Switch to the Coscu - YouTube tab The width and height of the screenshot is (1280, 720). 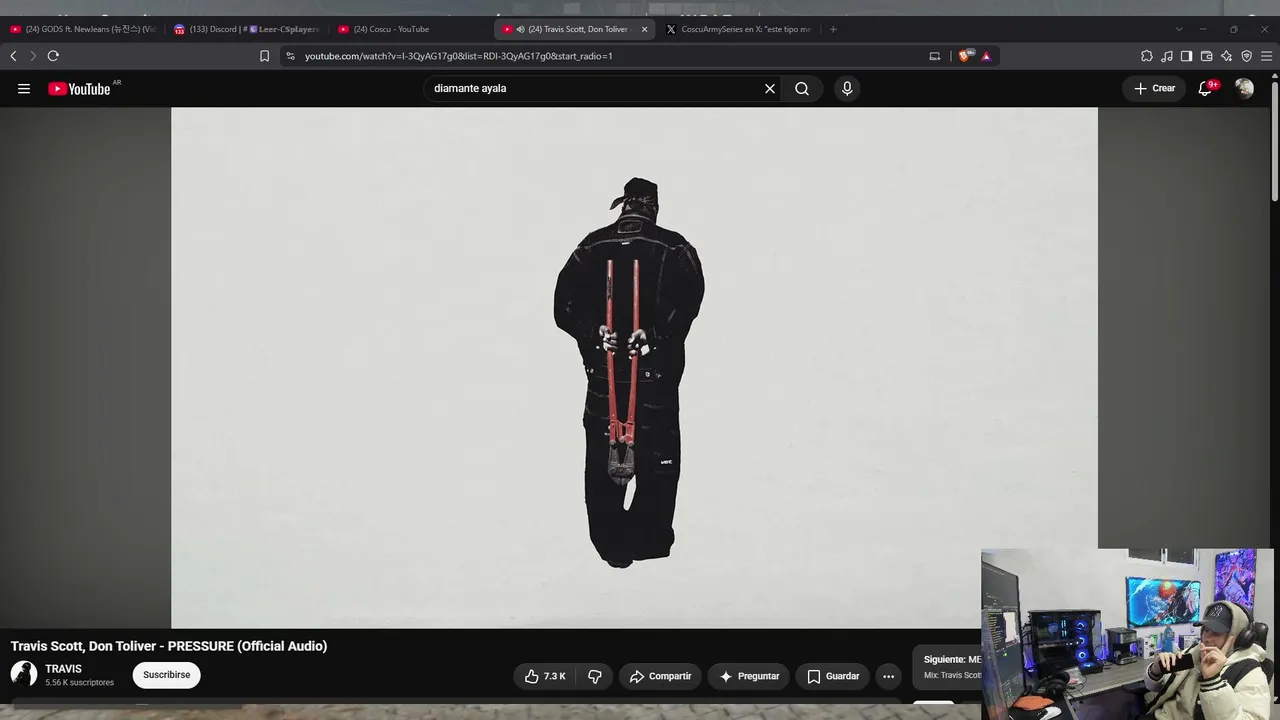click(410, 29)
